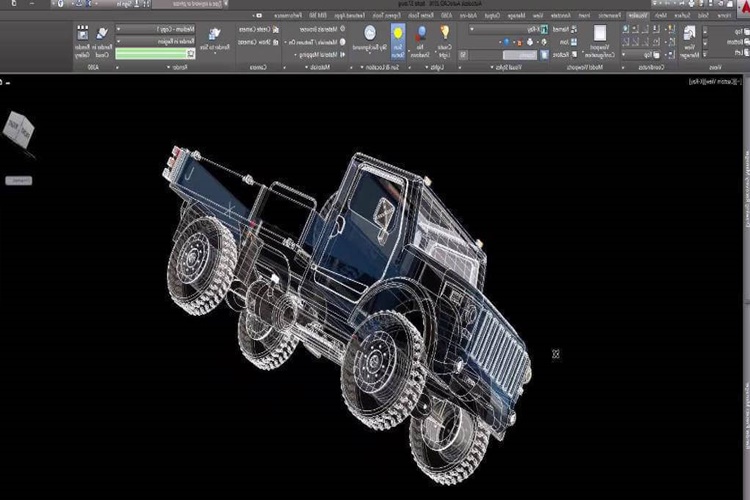Open the Express Tools ribbon tab

click(386, 16)
